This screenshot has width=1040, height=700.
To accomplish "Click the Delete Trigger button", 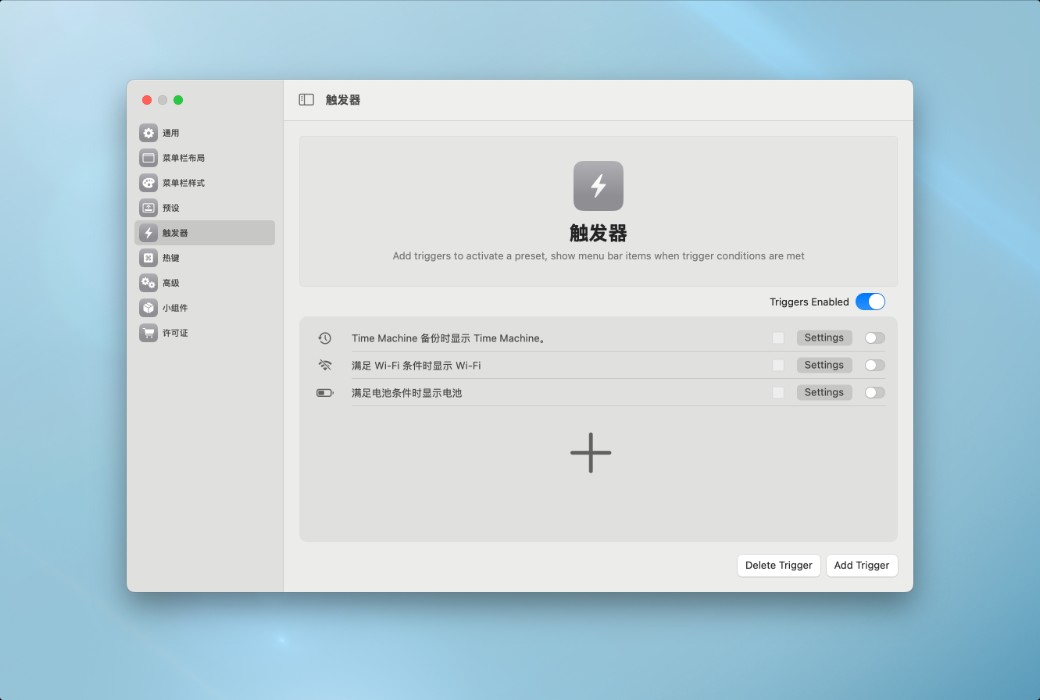I will click(779, 565).
